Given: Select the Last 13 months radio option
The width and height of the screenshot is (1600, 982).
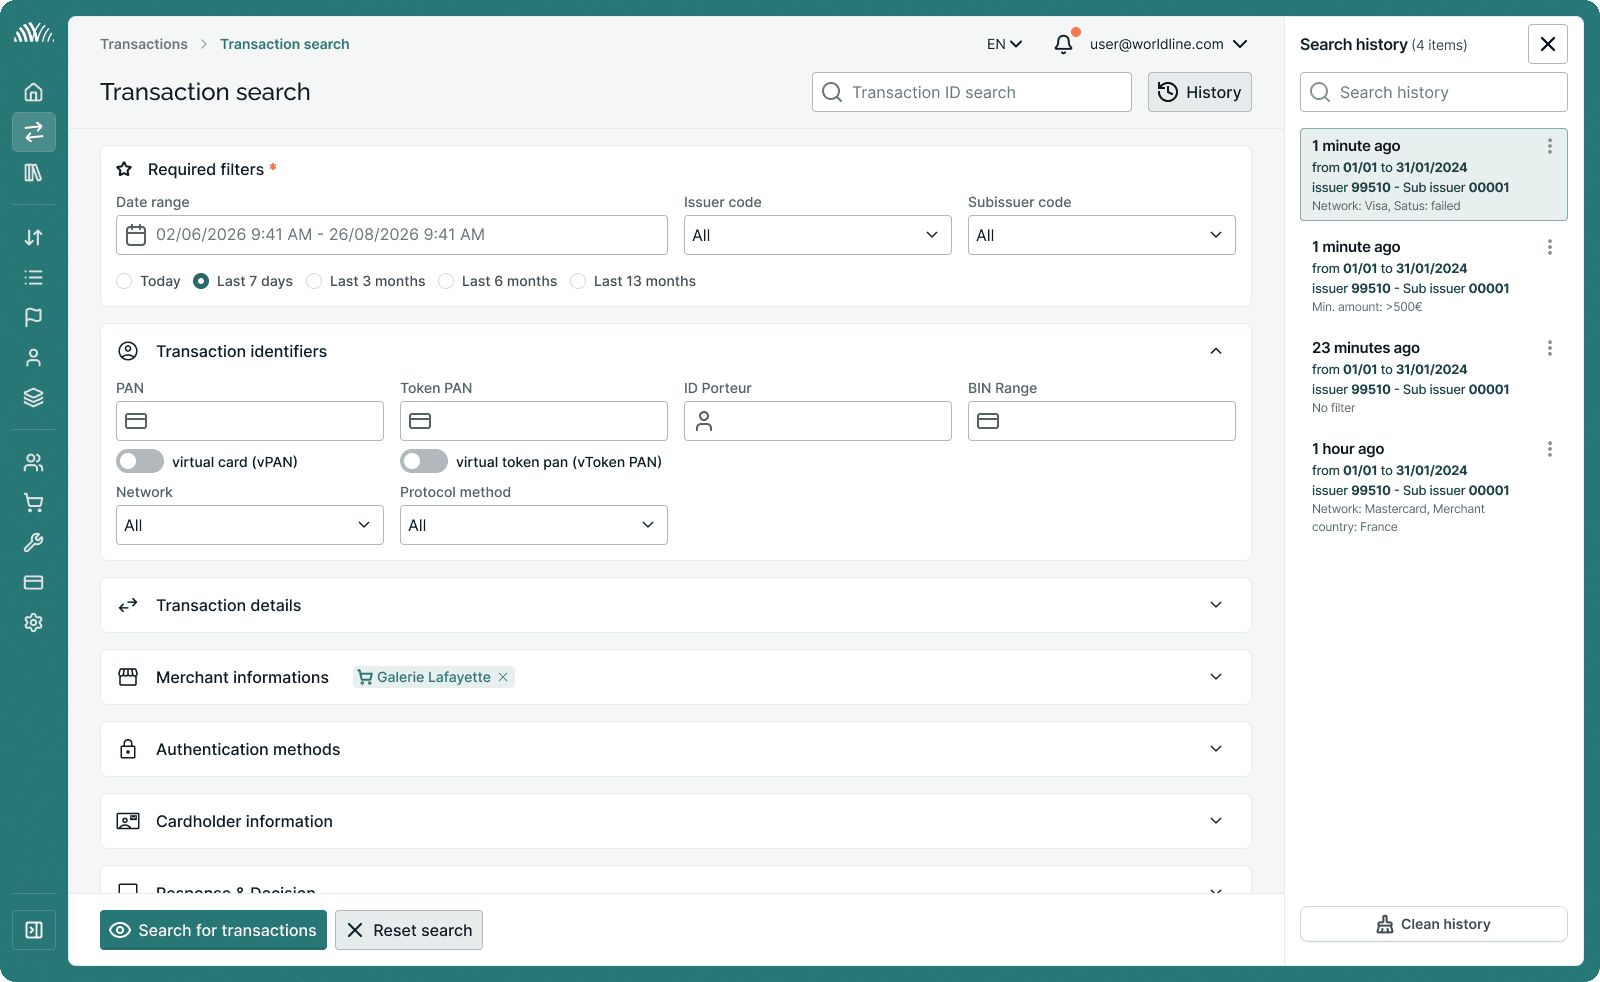Looking at the screenshot, I should pyautogui.click(x=578, y=281).
